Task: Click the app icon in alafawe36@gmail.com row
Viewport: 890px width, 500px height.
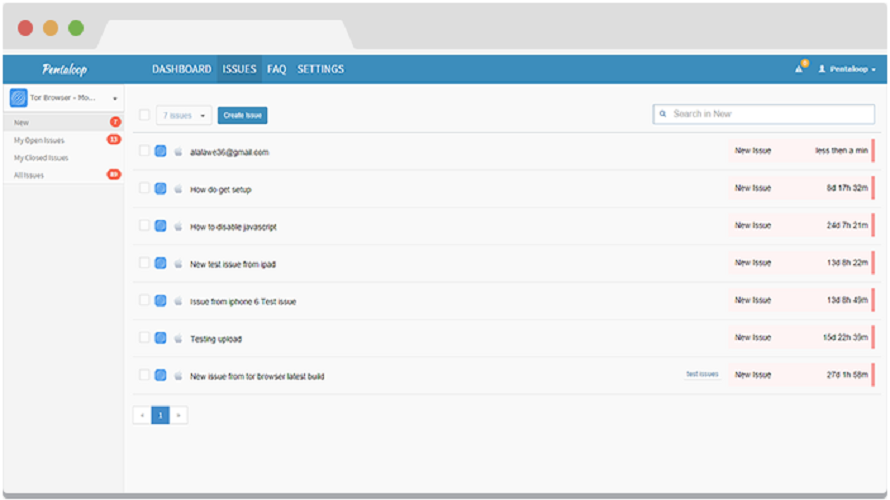Action: pos(161,151)
